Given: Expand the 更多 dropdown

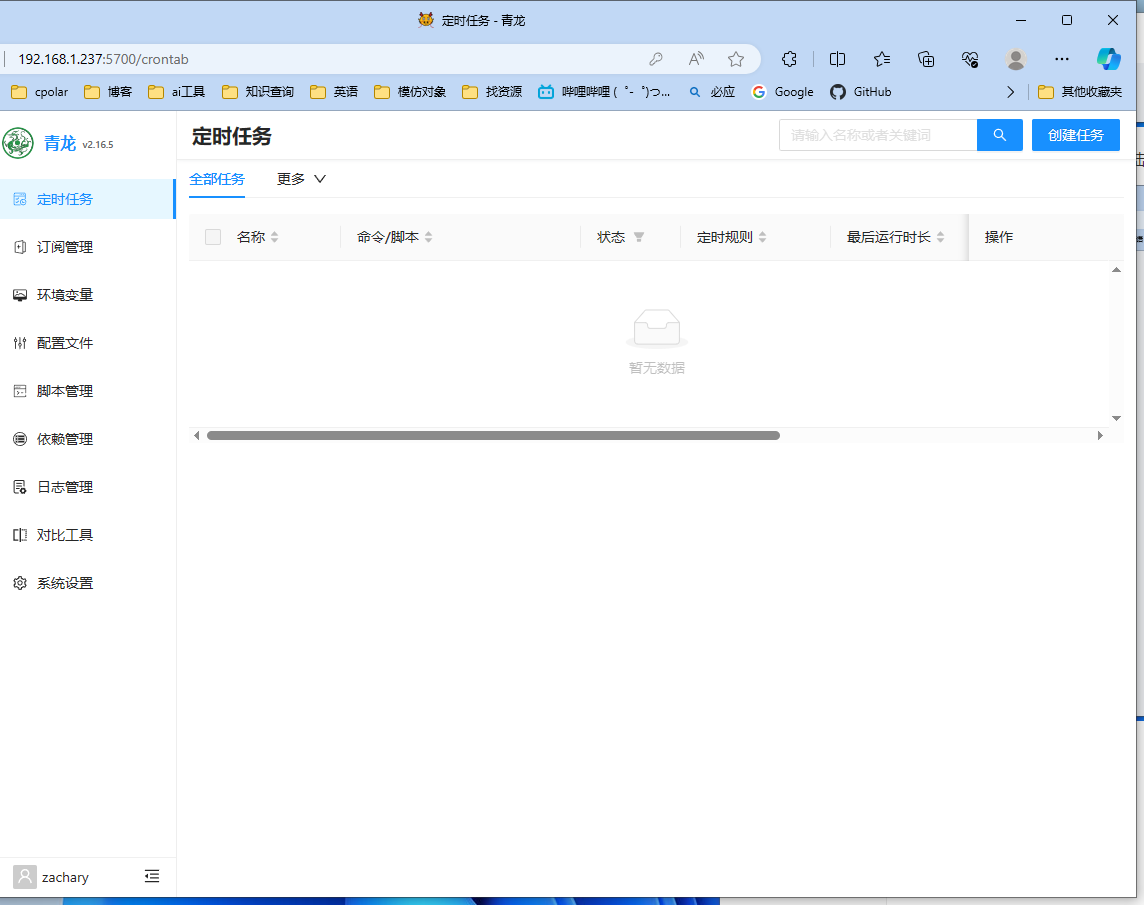Looking at the screenshot, I should (301, 180).
